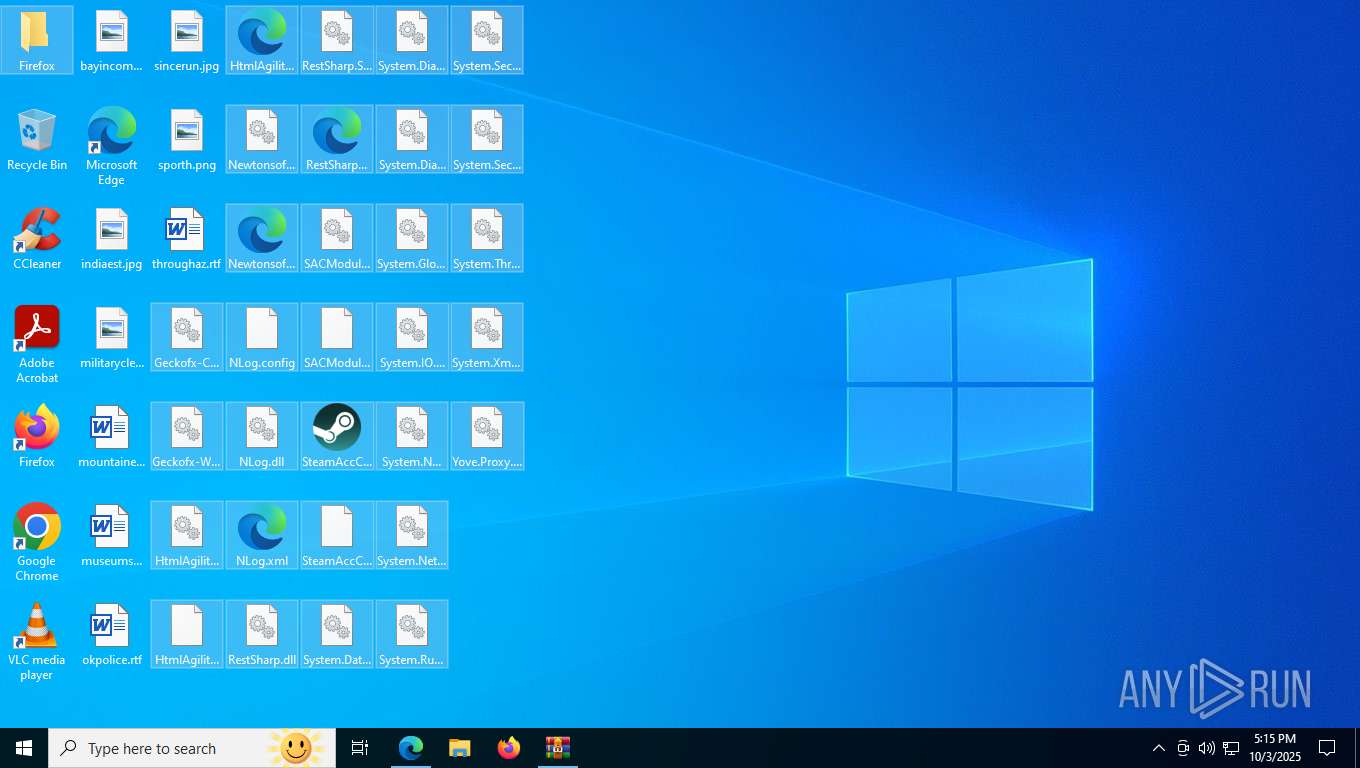Open network settings from the tray
The width and height of the screenshot is (1360, 768).
click(x=1231, y=748)
